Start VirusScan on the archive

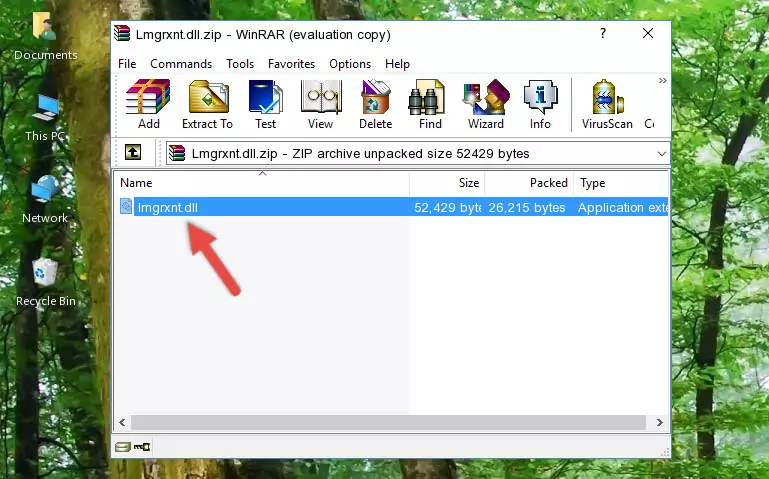pyautogui.click(x=607, y=104)
